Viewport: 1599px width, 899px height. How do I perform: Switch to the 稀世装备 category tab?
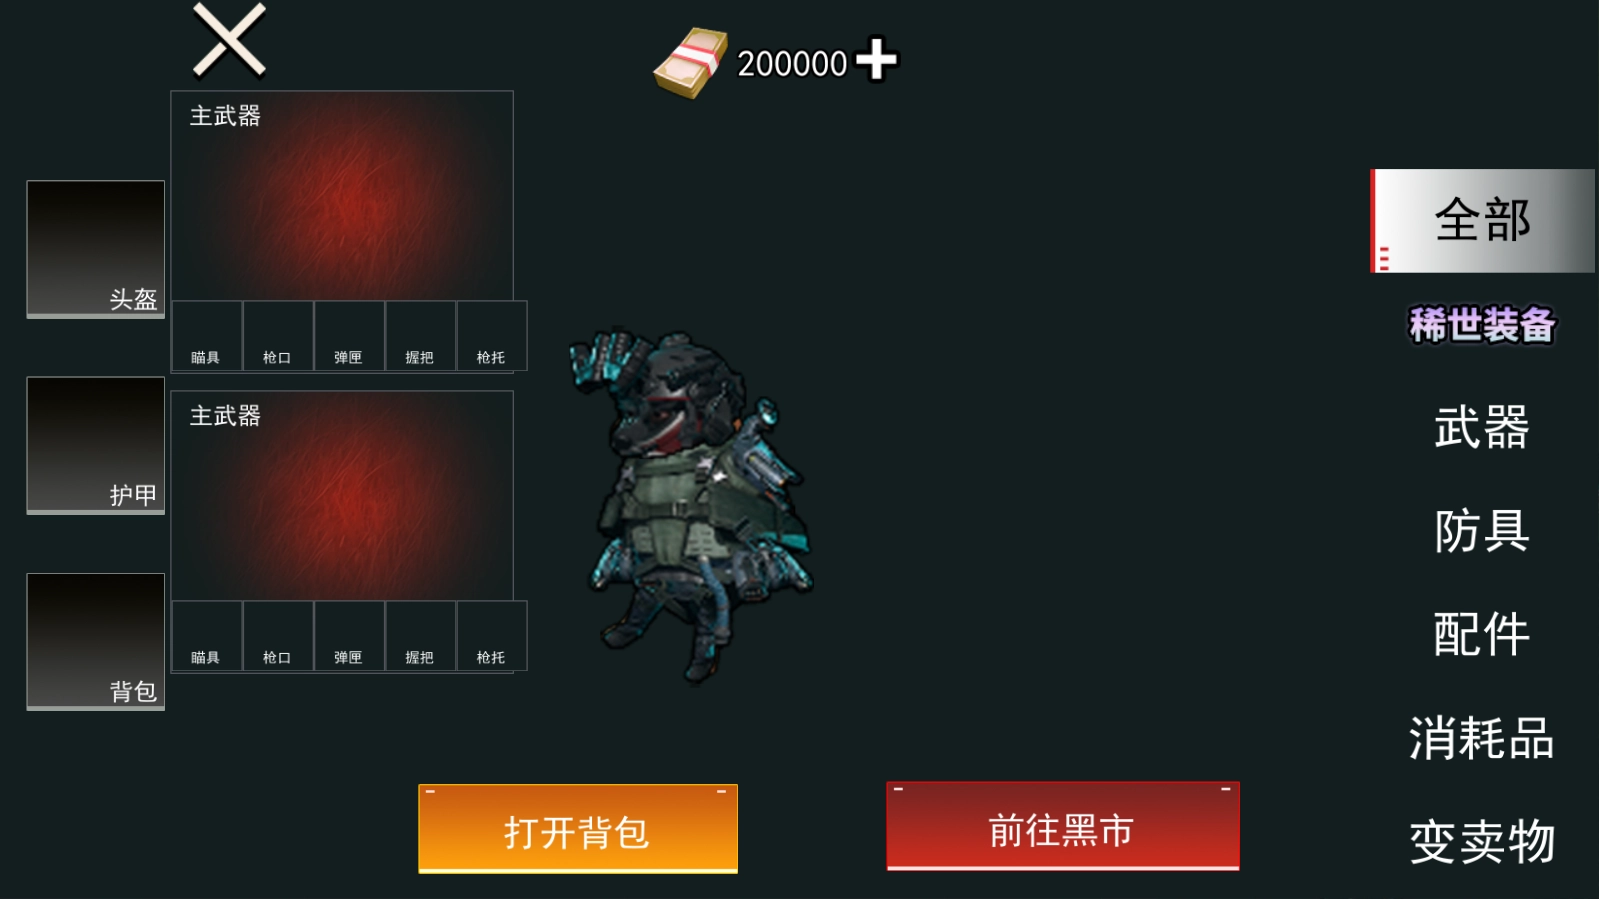[x=1482, y=325]
